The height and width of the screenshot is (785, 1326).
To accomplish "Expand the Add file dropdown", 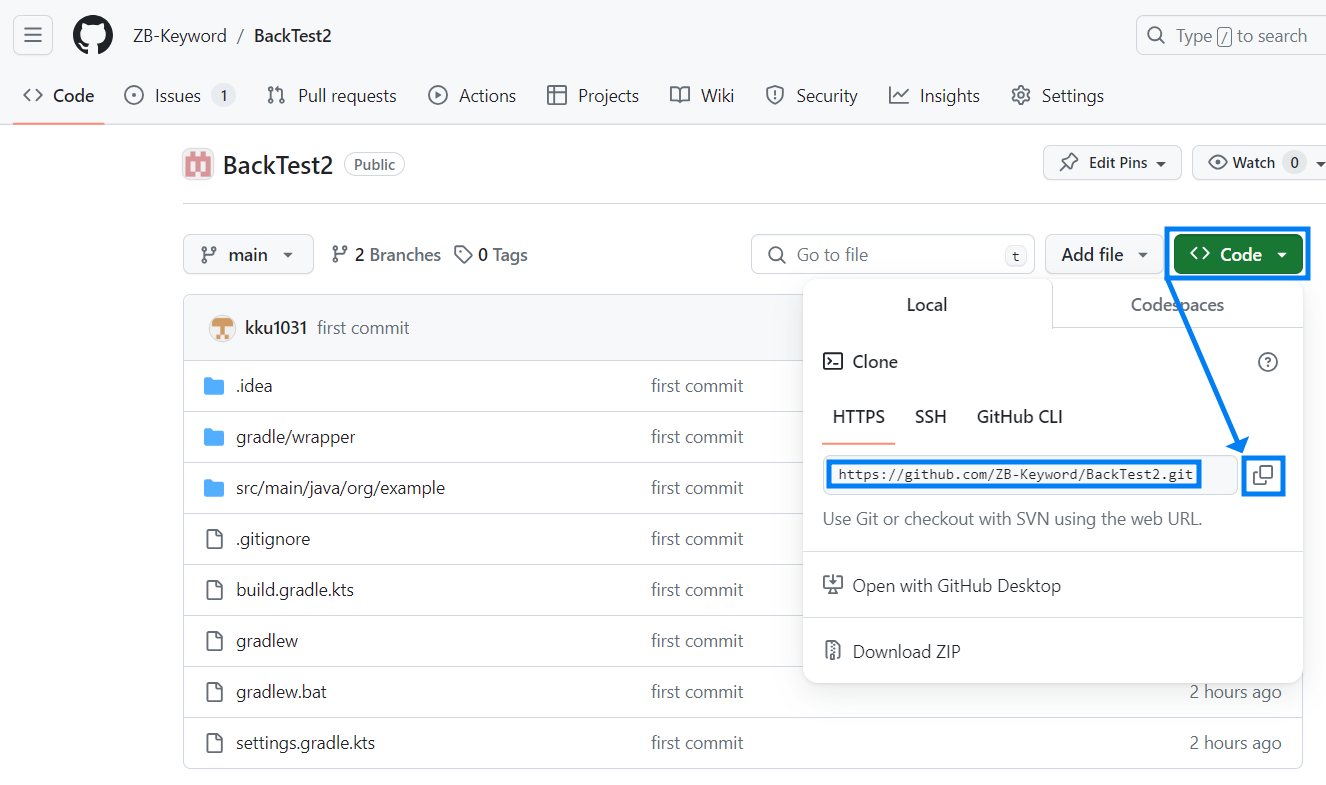I will click(x=1104, y=254).
